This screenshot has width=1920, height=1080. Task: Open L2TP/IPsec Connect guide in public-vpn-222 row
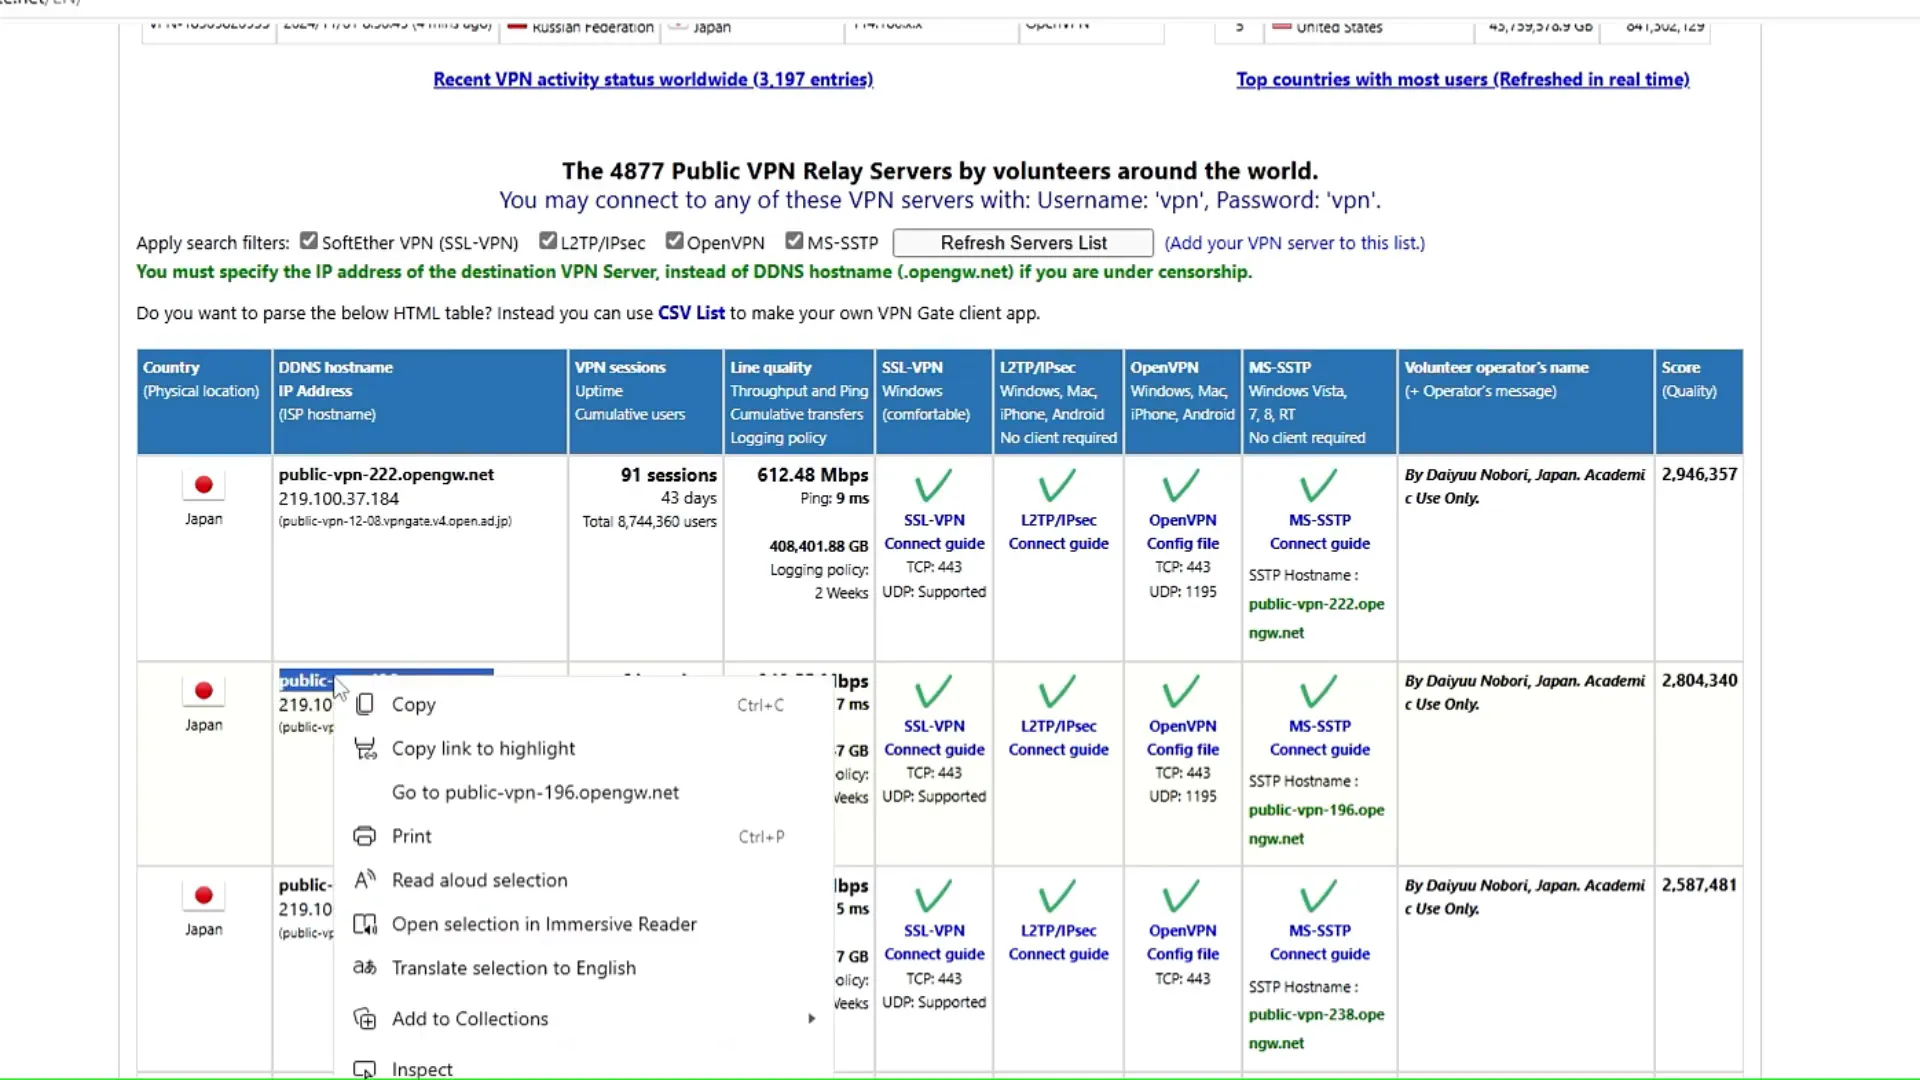pyautogui.click(x=1058, y=544)
